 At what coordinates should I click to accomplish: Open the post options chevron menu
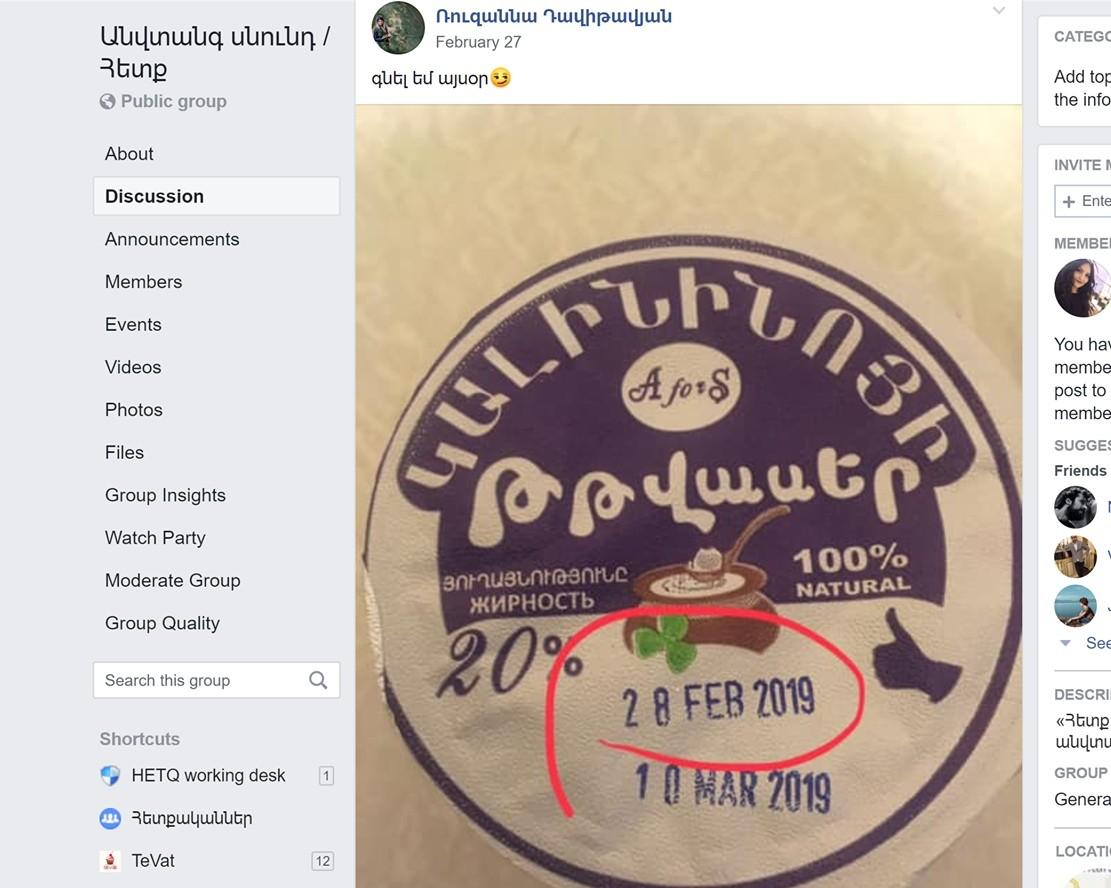tap(998, 11)
